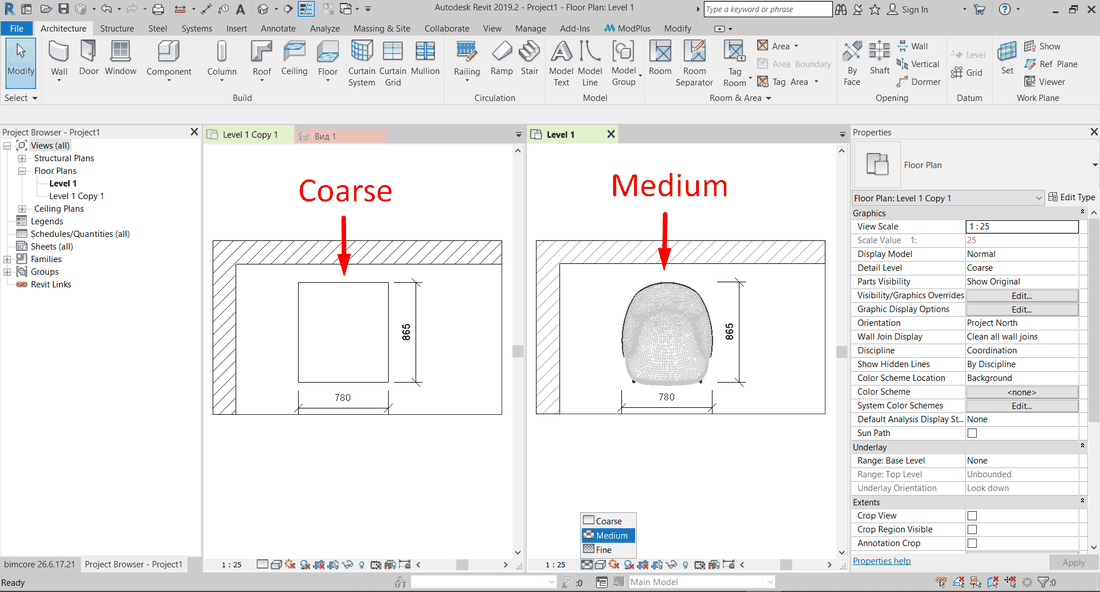The height and width of the screenshot is (592, 1100).
Task: Select Level 1 Copy 1 in Project Browser
Action: point(76,196)
